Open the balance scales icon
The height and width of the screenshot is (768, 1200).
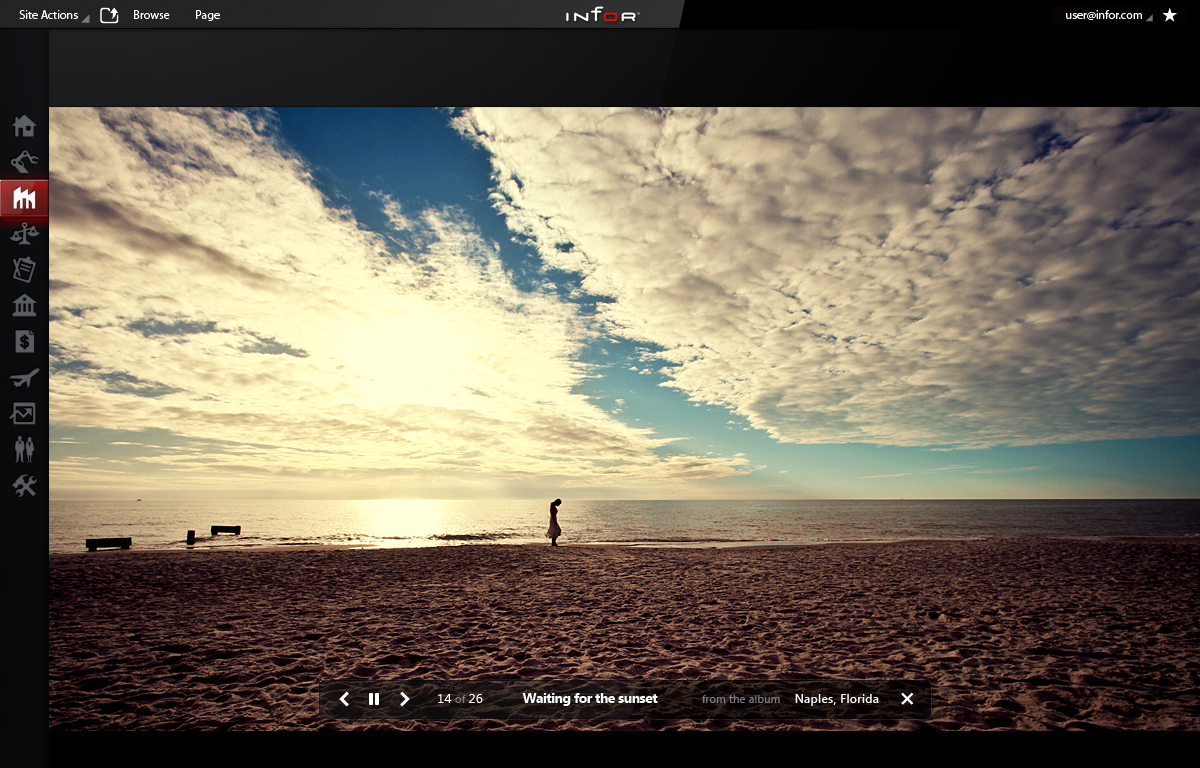pyautogui.click(x=24, y=234)
